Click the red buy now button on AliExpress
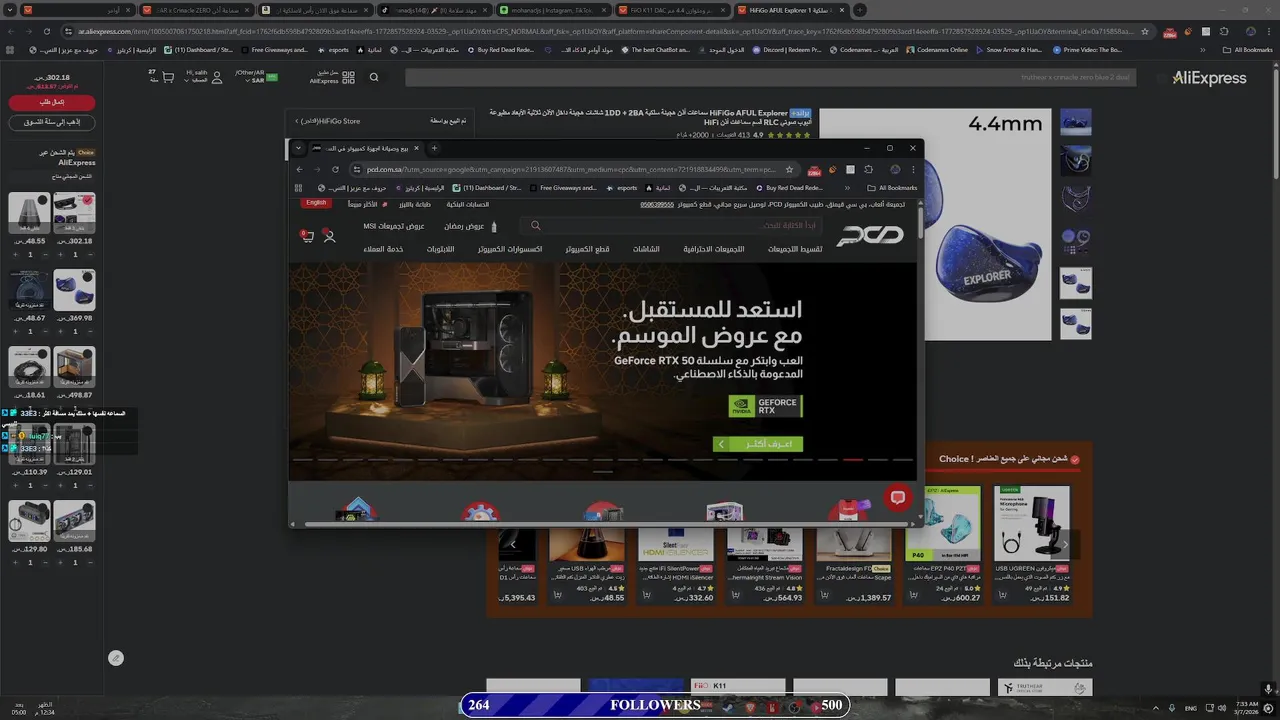Viewport: 1280px width, 720px height. (52, 102)
